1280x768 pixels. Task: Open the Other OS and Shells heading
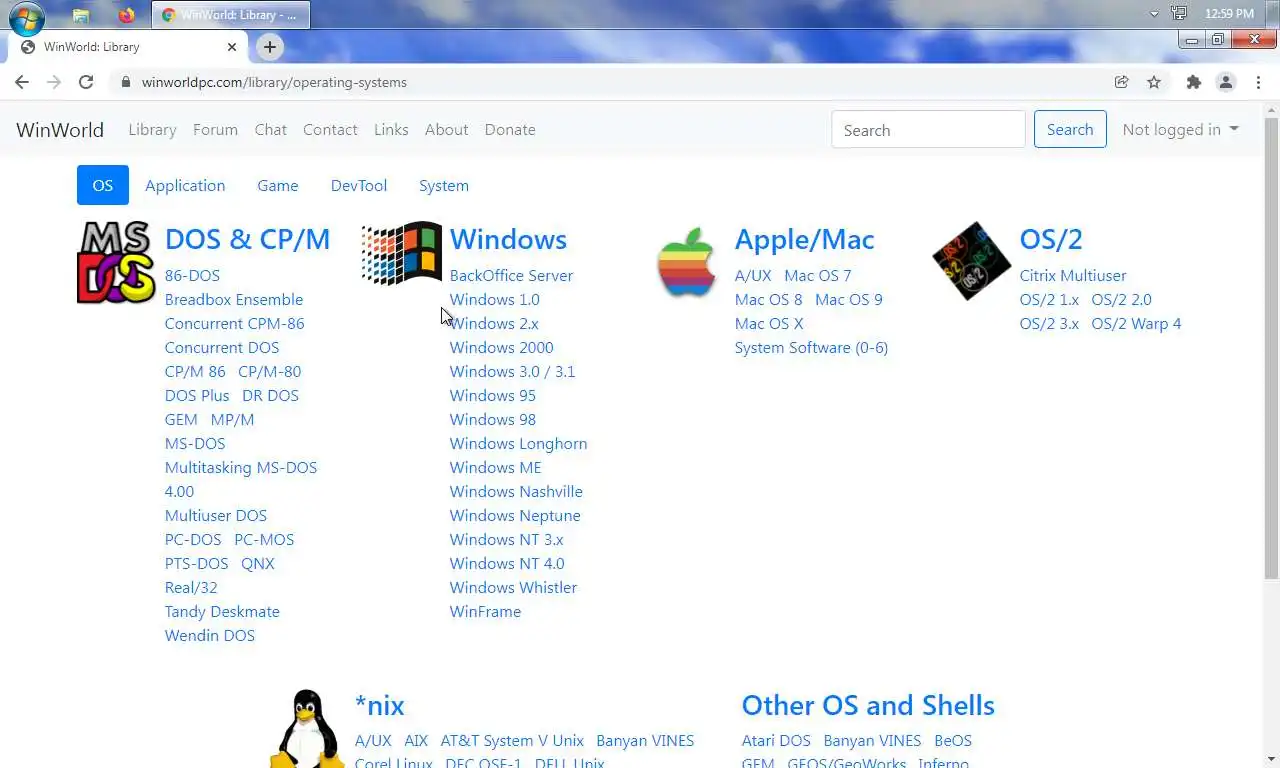[x=868, y=705]
